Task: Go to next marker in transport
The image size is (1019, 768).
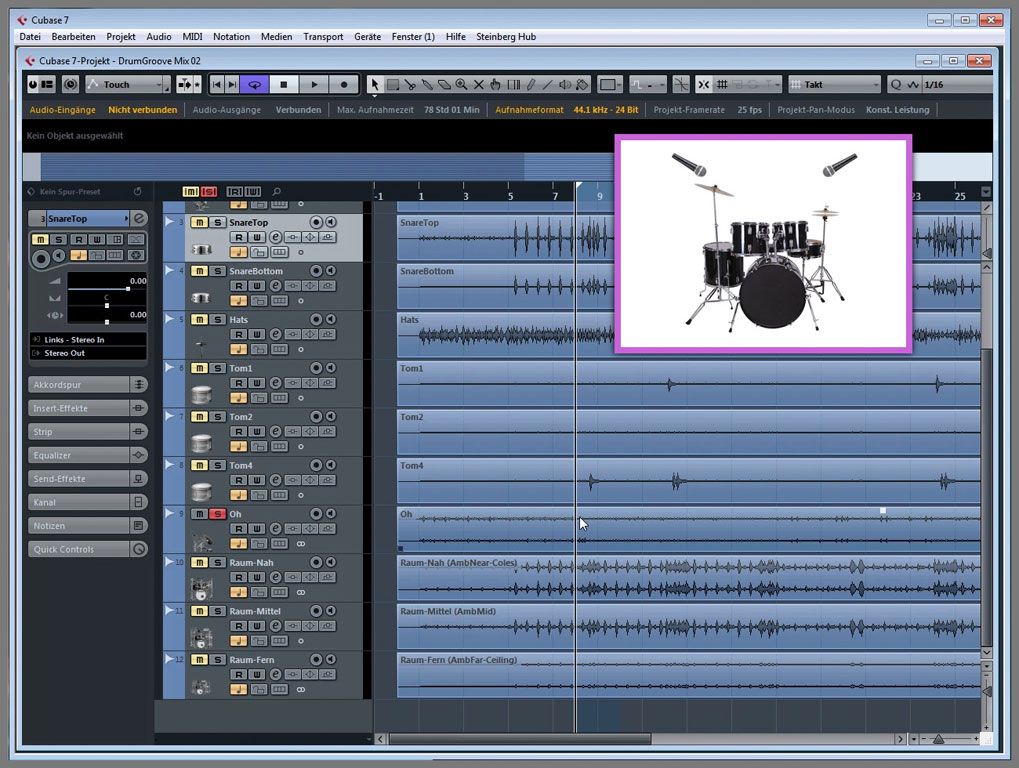Action: [232, 84]
